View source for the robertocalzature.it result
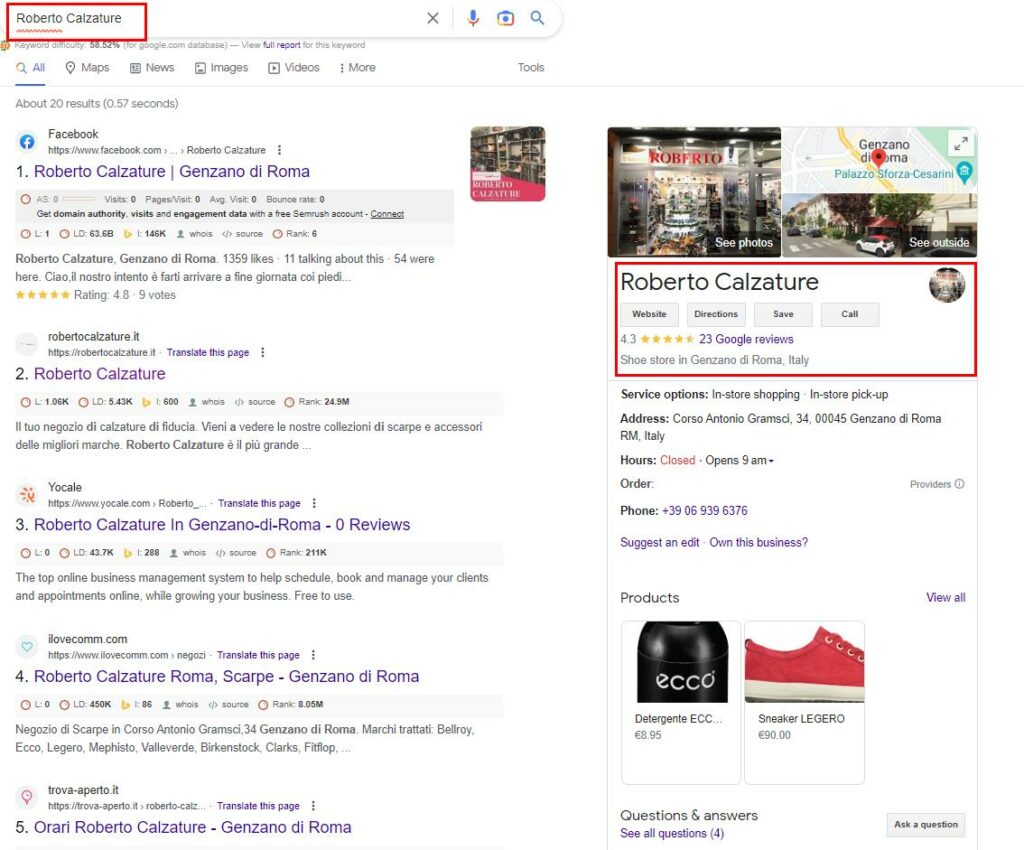Image resolution: width=1024 pixels, height=850 pixels. (255, 401)
